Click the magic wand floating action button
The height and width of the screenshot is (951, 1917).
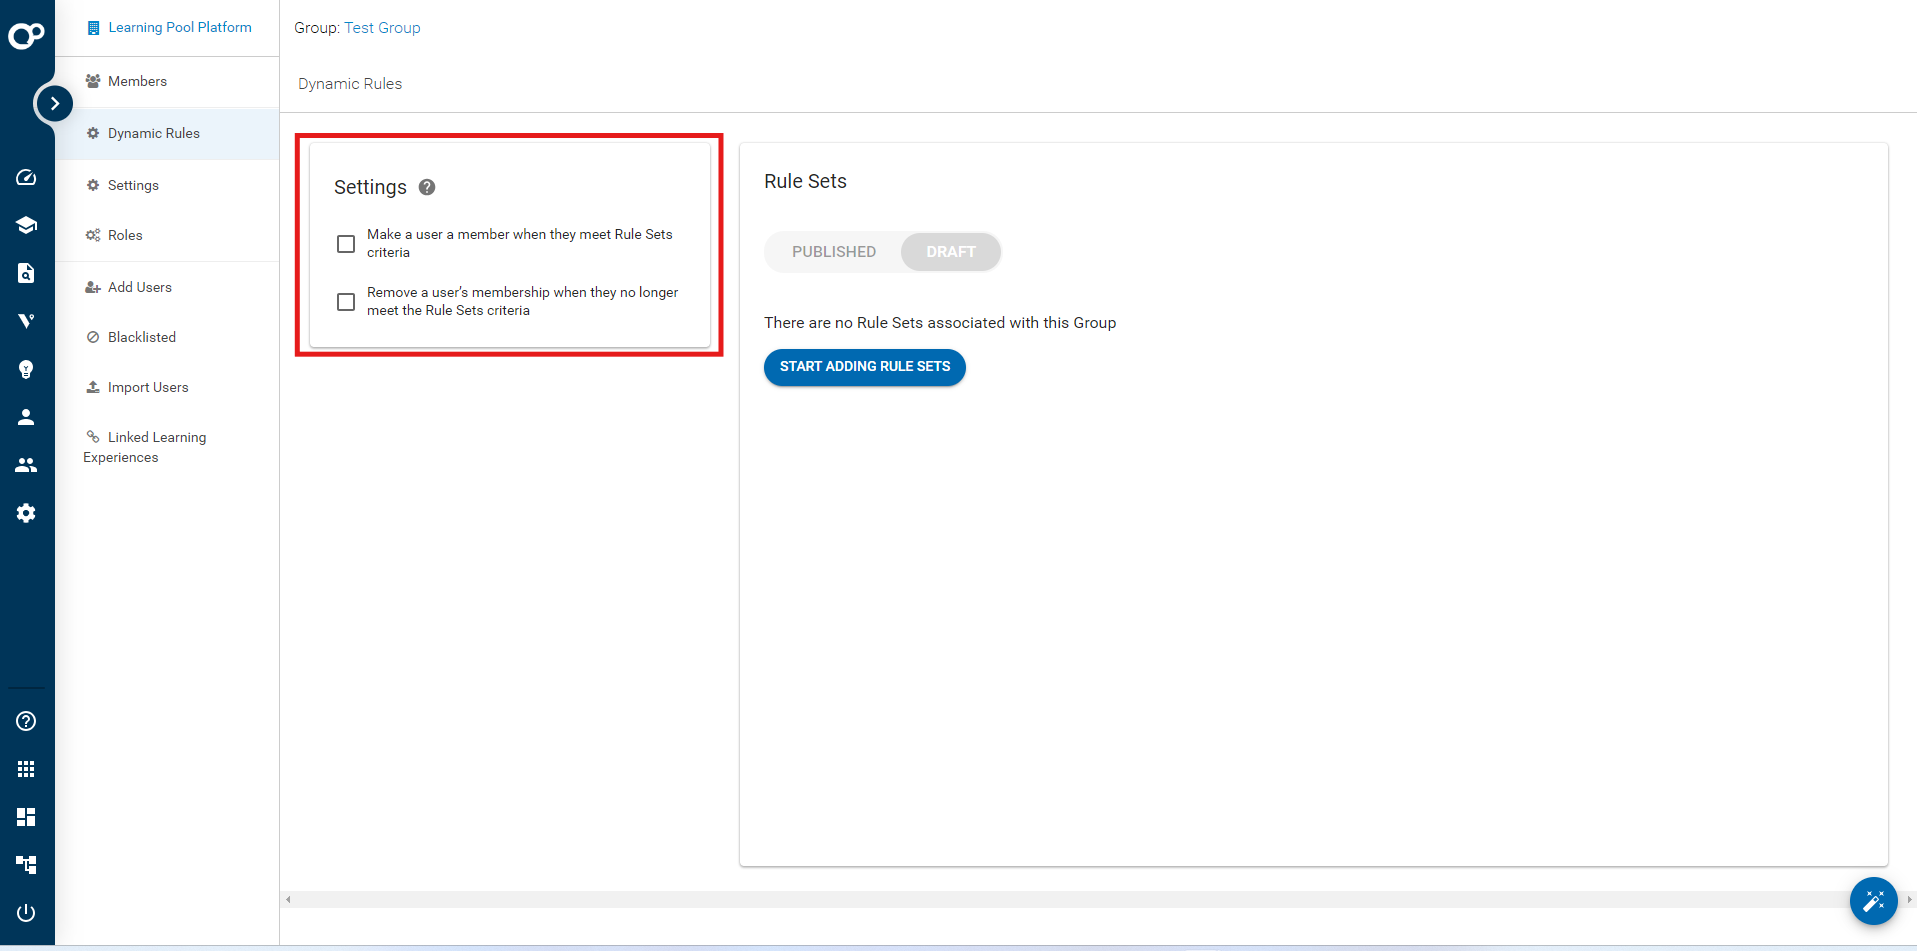(x=1874, y=901)
